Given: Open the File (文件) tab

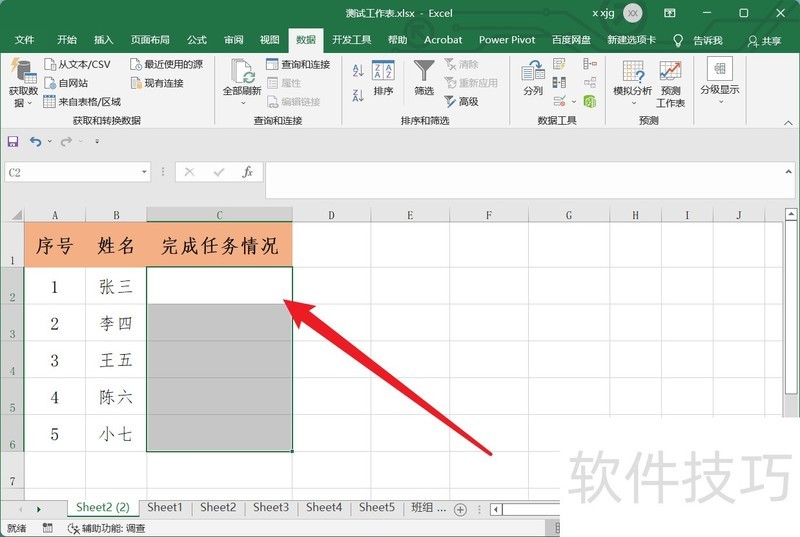Looking at the screenshot, I should point(24,40).
